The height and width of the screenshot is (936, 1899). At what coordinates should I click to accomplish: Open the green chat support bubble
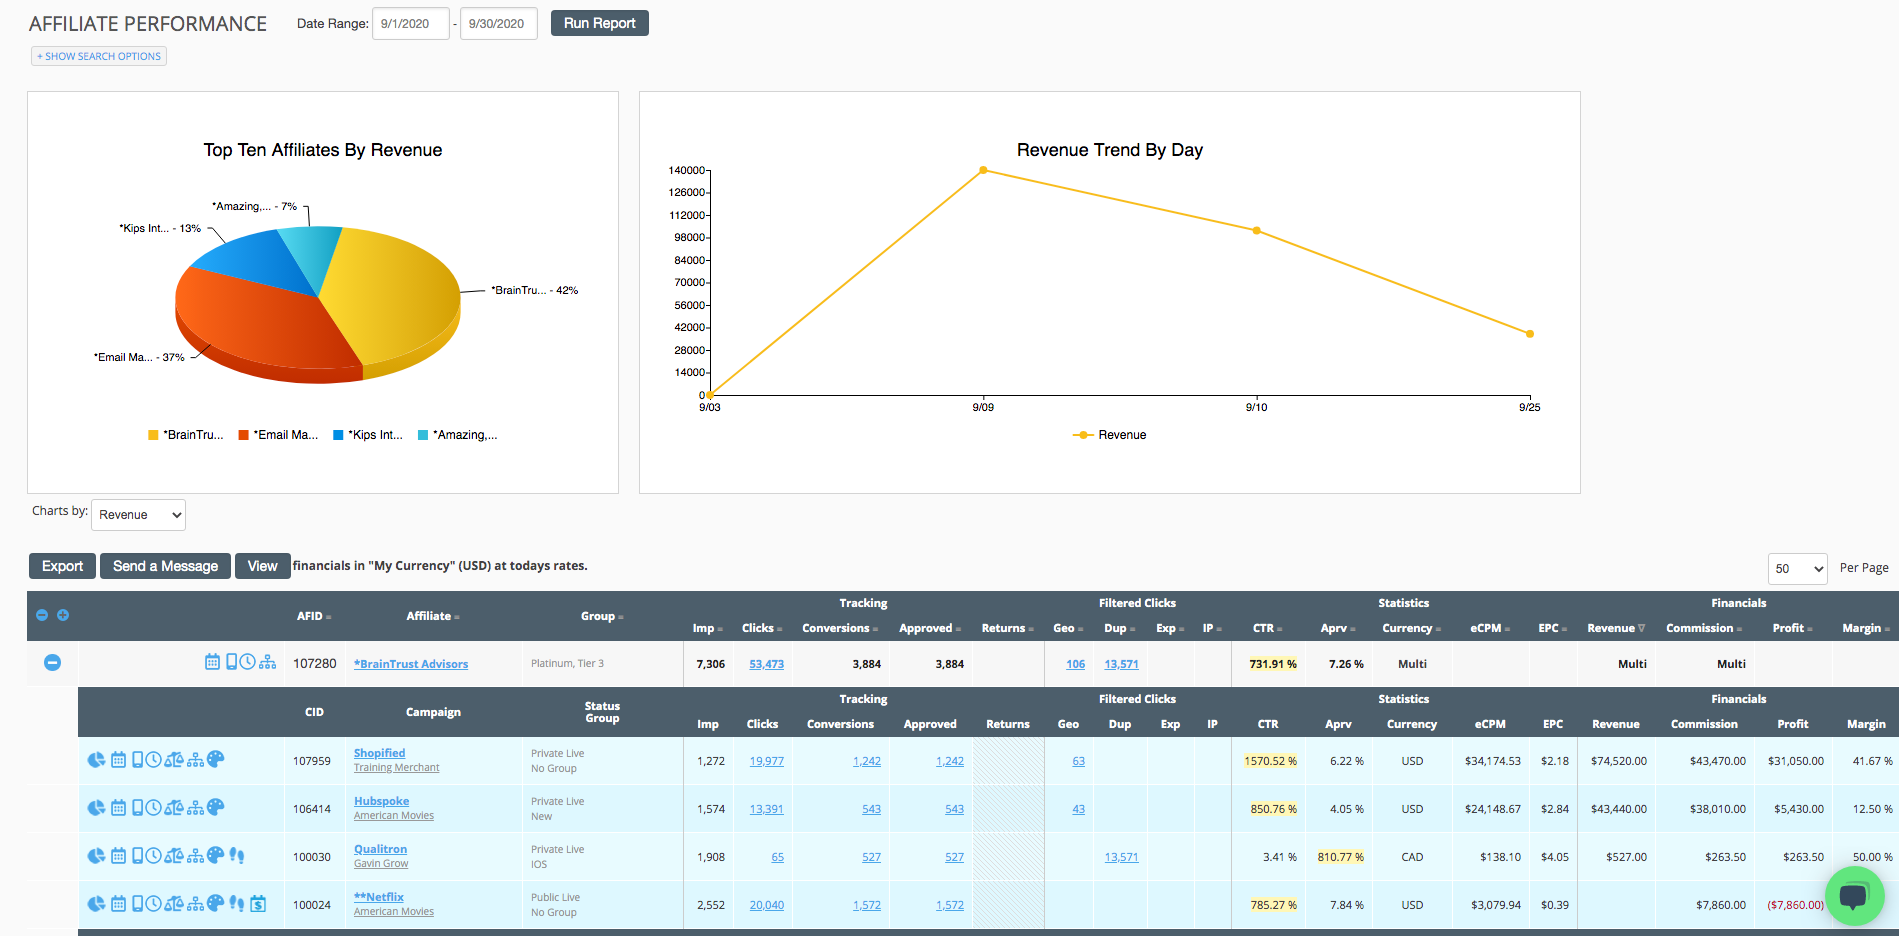(1853, 895)
